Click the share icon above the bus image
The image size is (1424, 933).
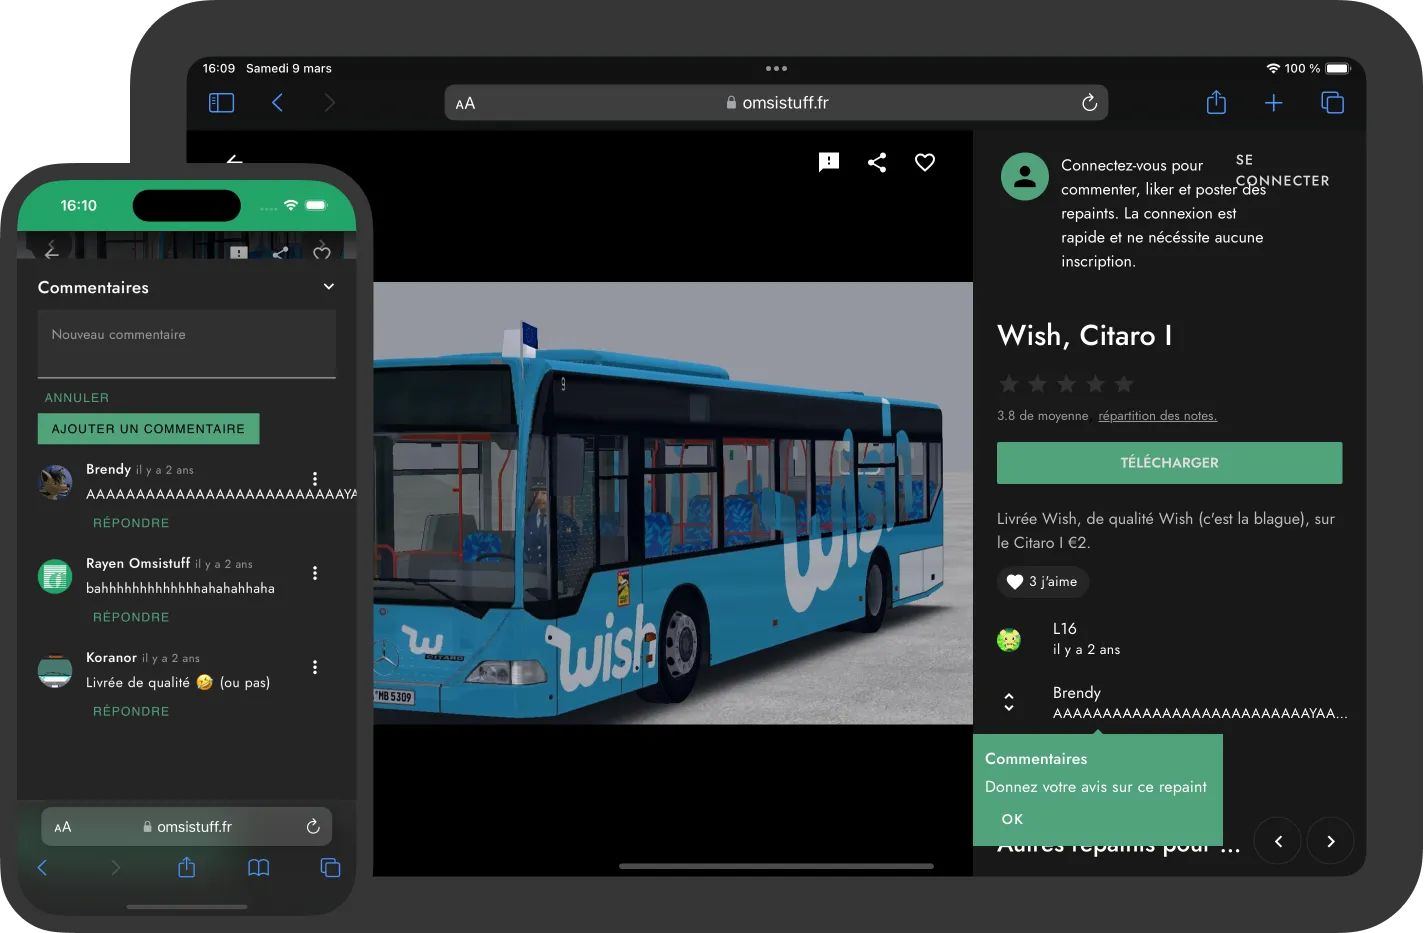[x=877, y=162]
